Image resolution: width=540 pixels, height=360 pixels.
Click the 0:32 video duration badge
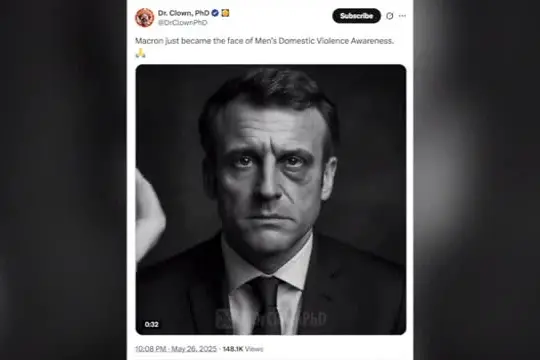[152, 324]
